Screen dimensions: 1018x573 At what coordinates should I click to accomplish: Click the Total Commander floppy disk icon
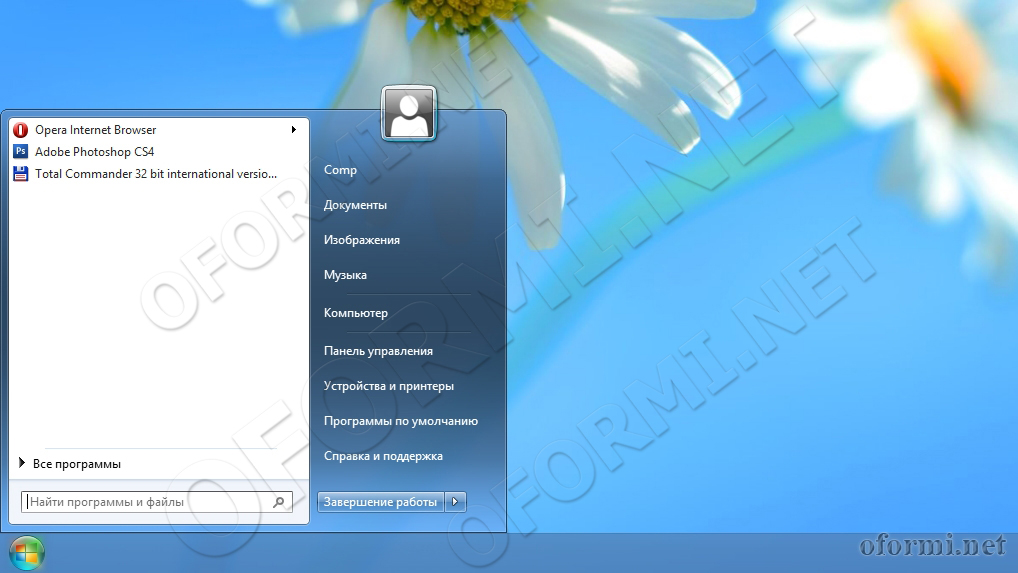[21, 174]
